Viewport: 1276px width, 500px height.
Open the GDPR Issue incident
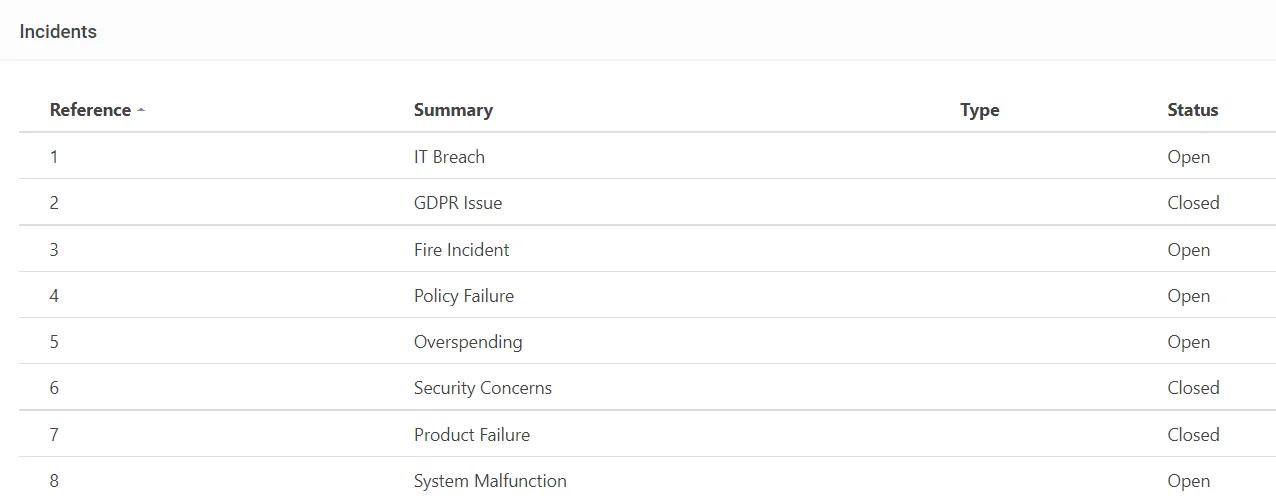pos(458,203)
